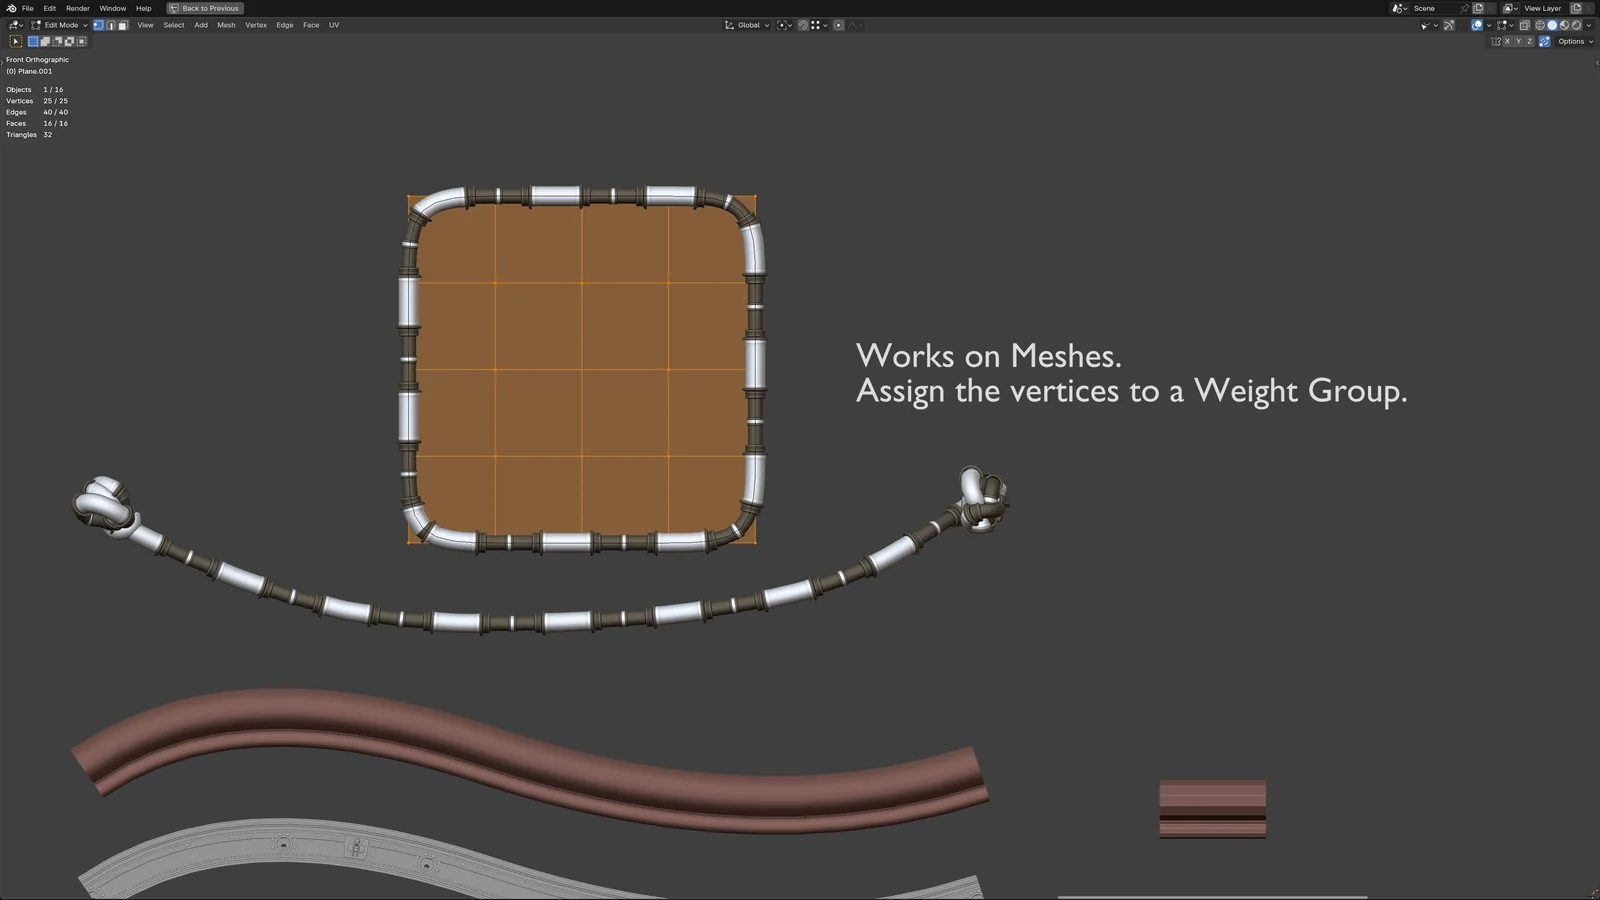The width and height of the screenshot is (1600, 900).
Task: Switch to wireframe viewport shading
Action: (1540, 25)
